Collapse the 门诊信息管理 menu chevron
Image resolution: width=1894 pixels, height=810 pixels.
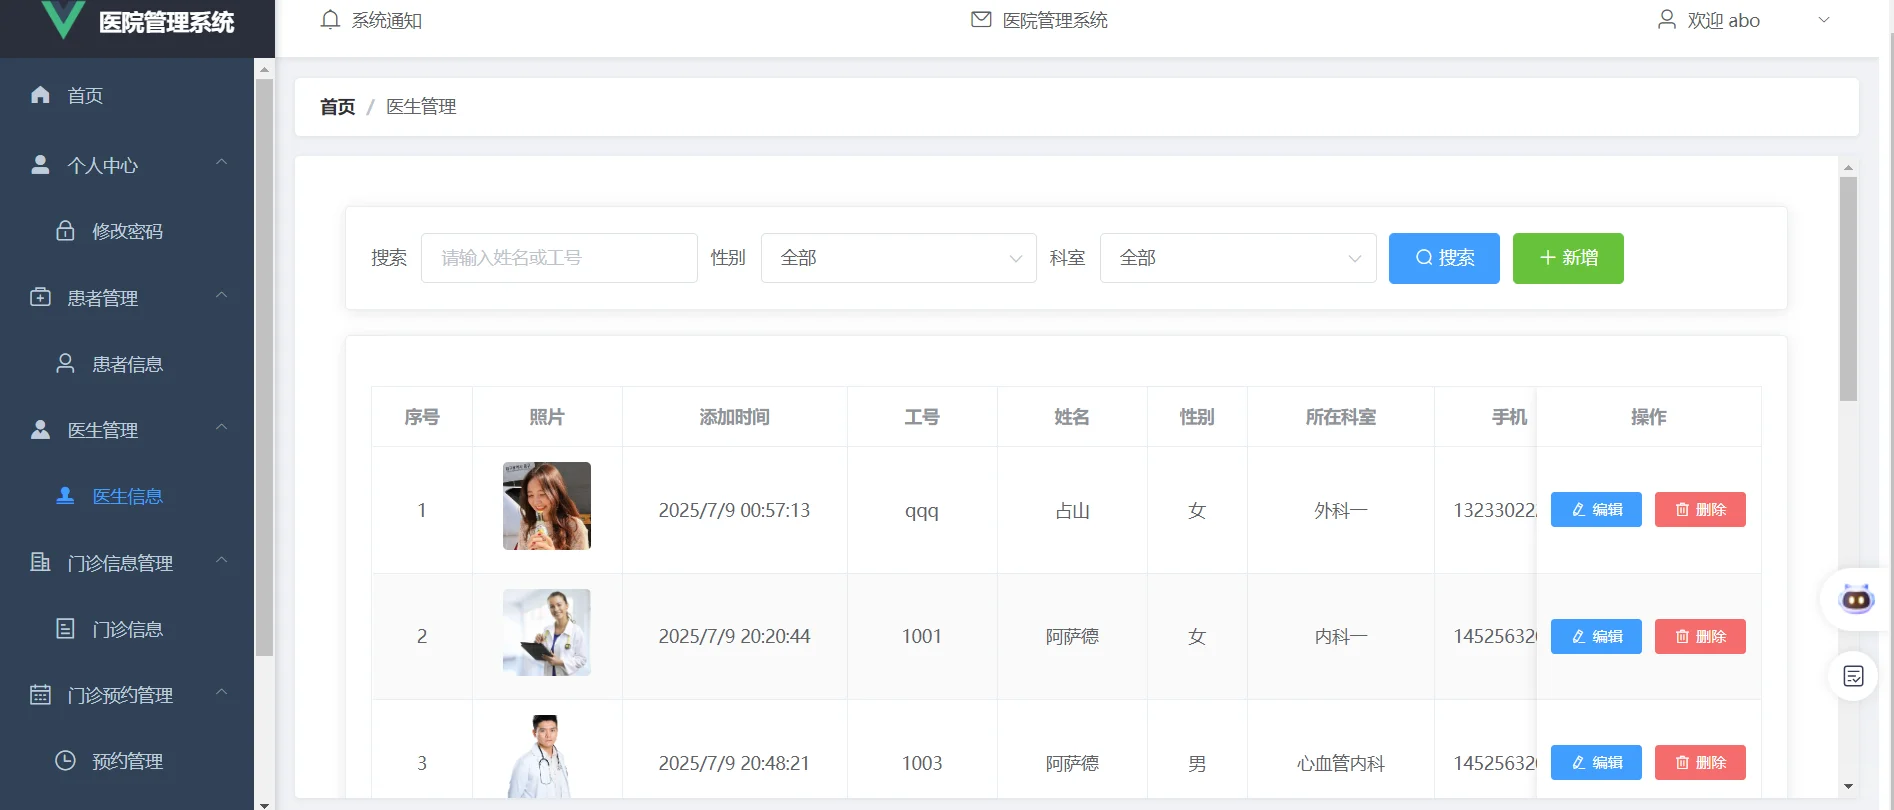[222, 559]
